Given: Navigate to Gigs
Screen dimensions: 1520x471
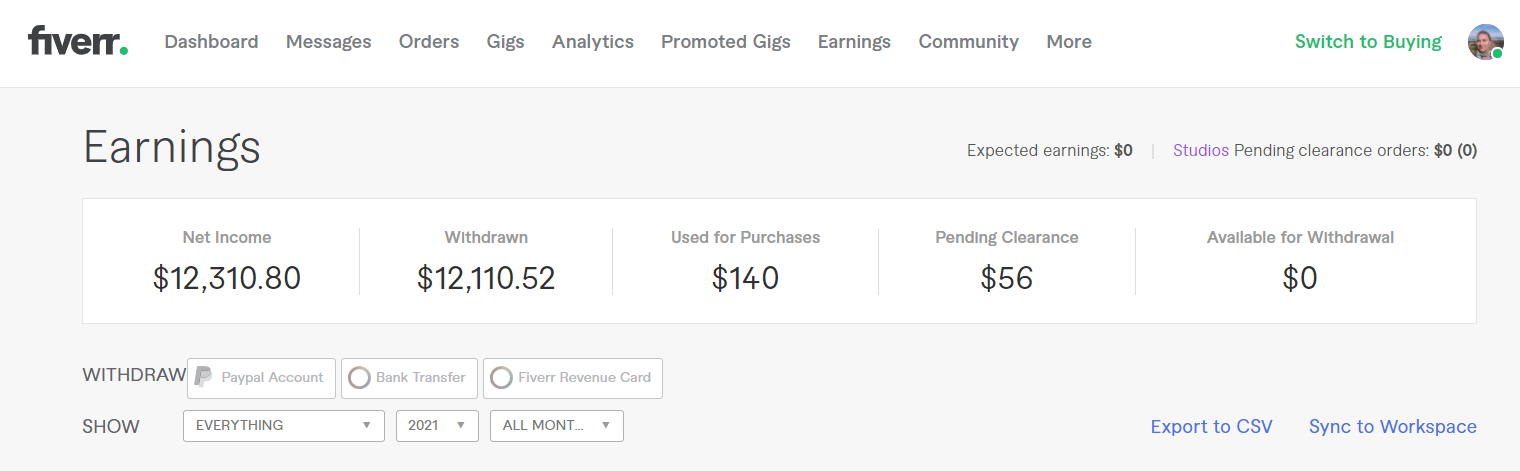Looking at the screenshot, I should coord(505,42).
